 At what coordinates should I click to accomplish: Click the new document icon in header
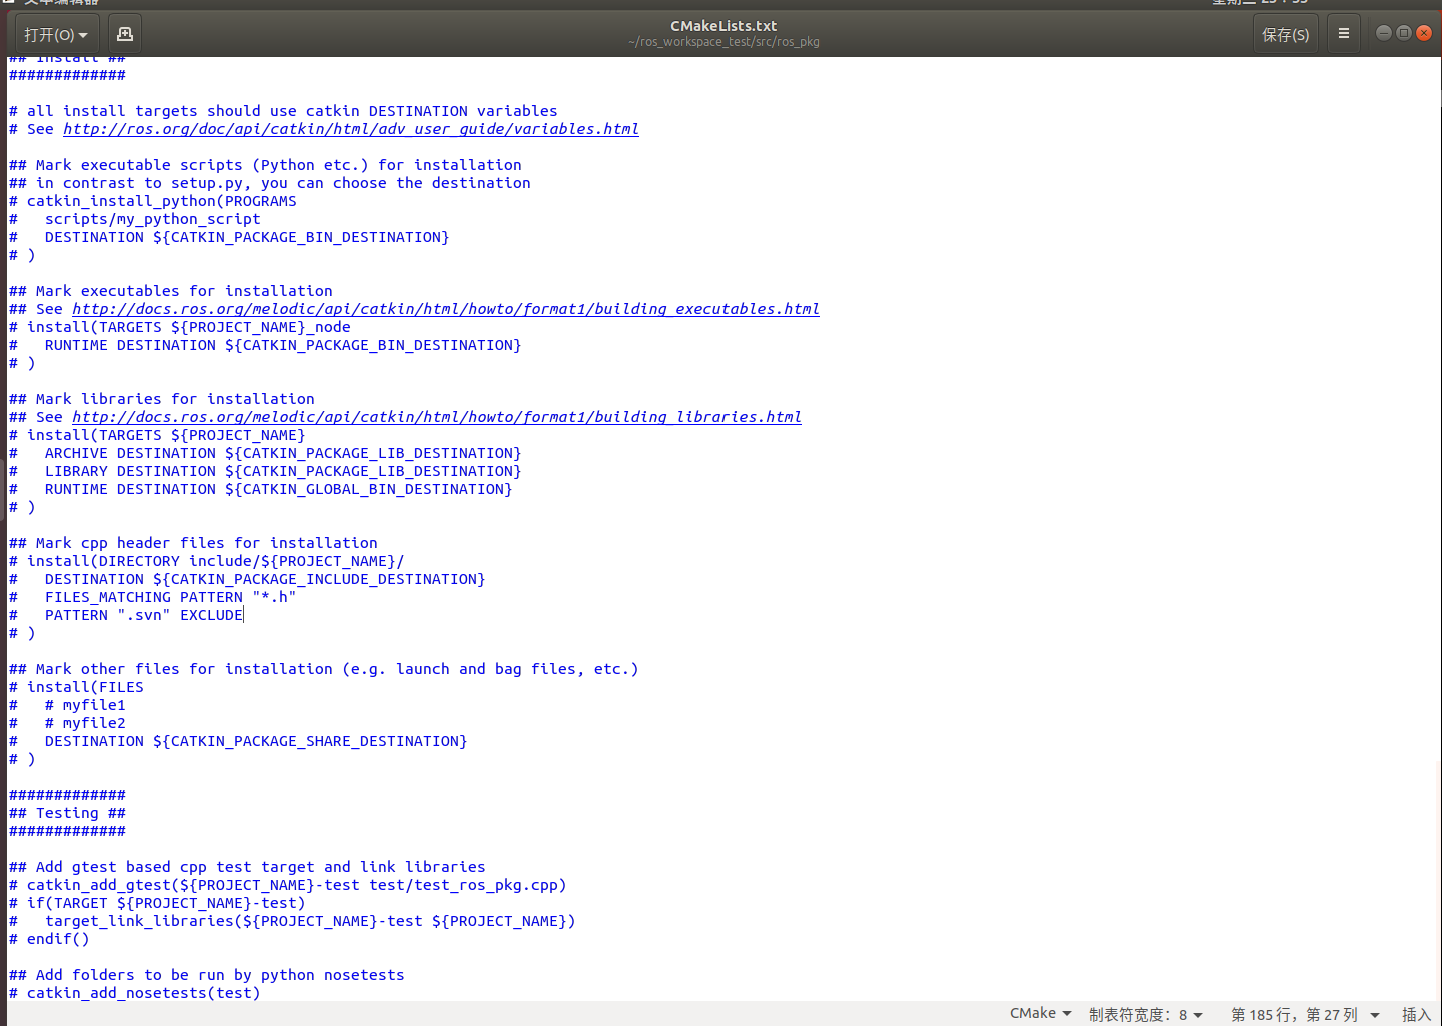(x=124, y=34)
